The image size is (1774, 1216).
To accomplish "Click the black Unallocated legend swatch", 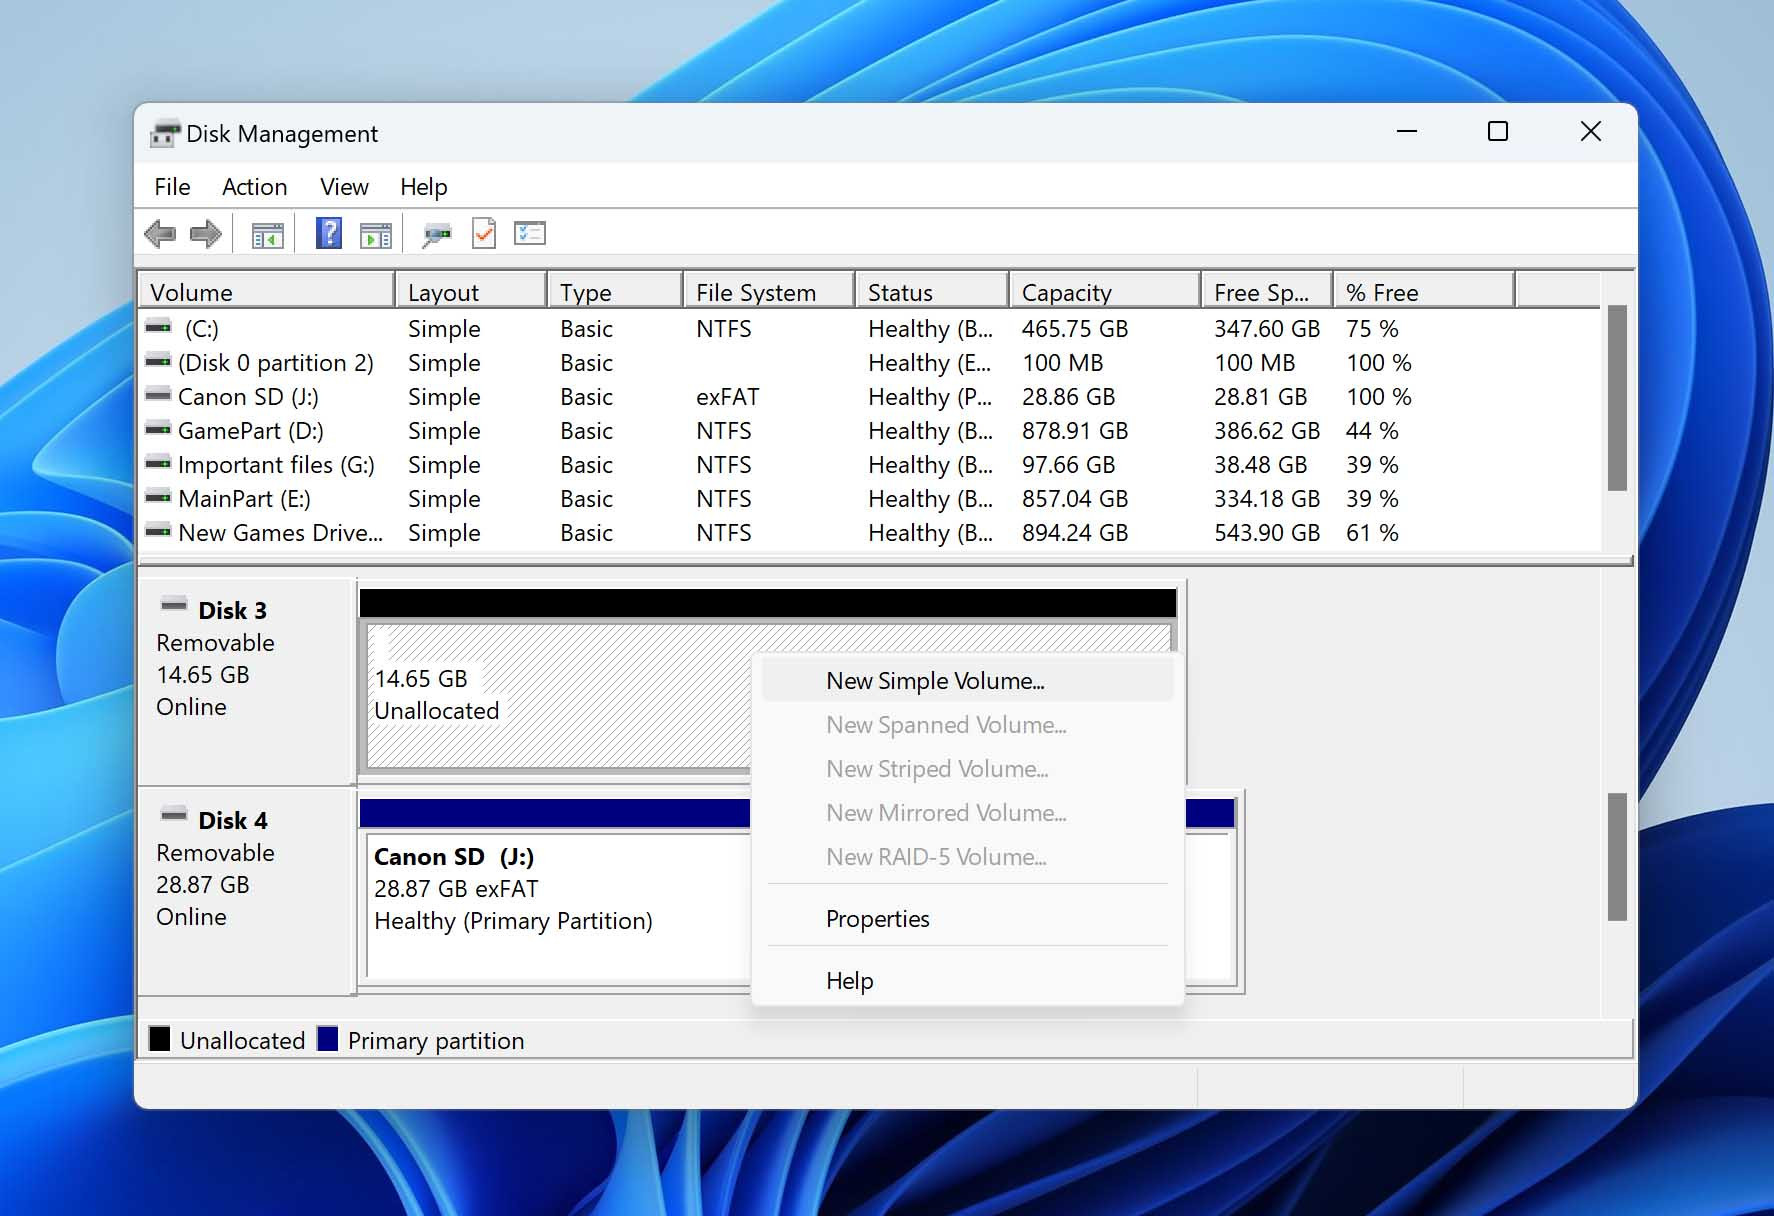I will 160,1039.
